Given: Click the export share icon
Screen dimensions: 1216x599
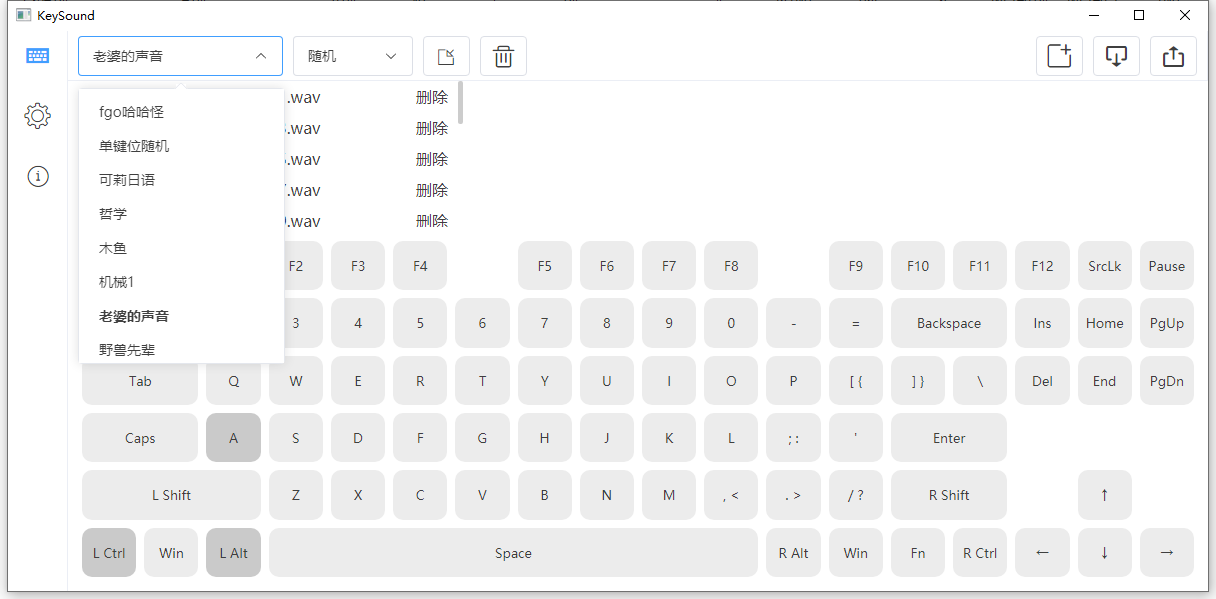Looking at the screenshot, I should coord(1173,56).
